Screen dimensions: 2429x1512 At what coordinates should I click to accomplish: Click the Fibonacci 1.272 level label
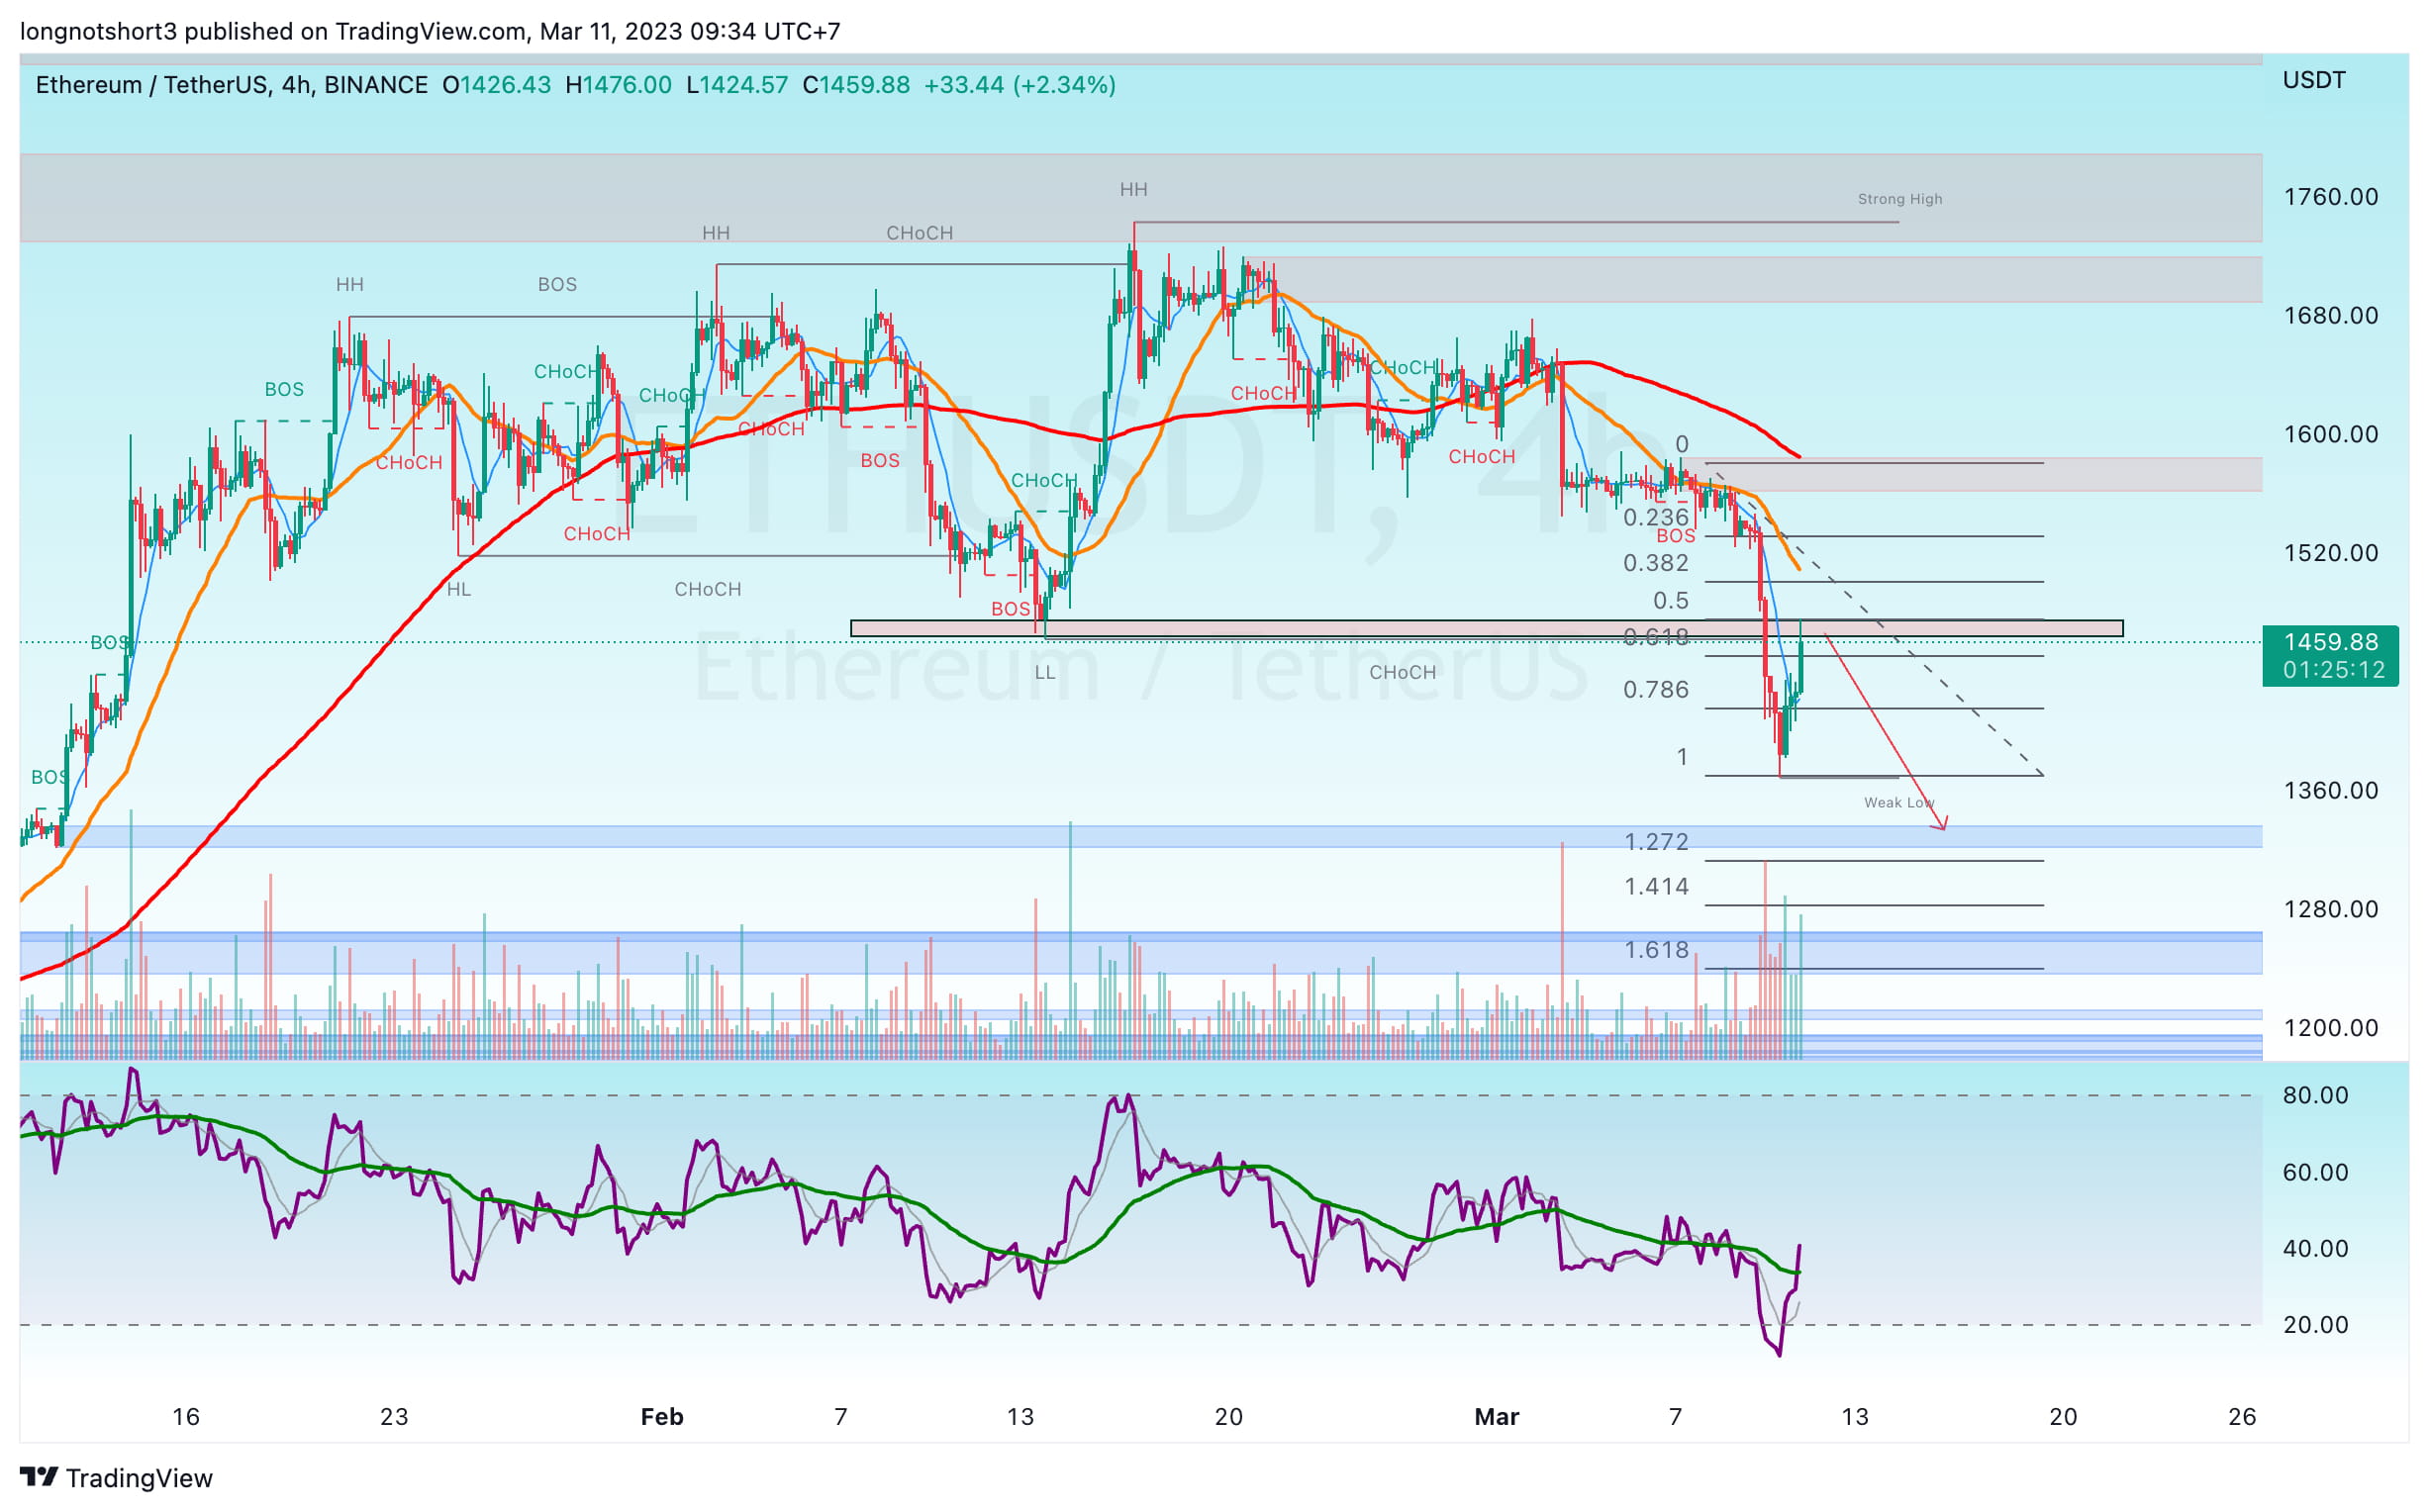[1656, 842]
